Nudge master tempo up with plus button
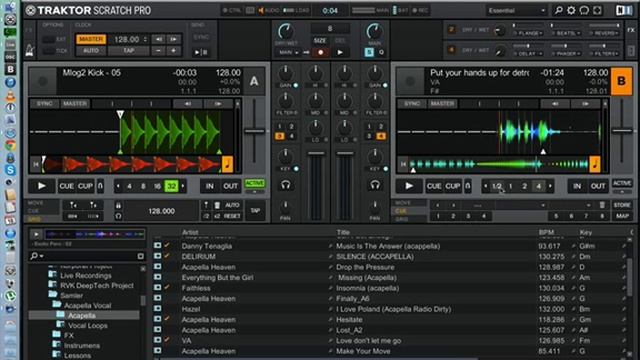Viewport: 640px width, 360px height. point(173,51)
